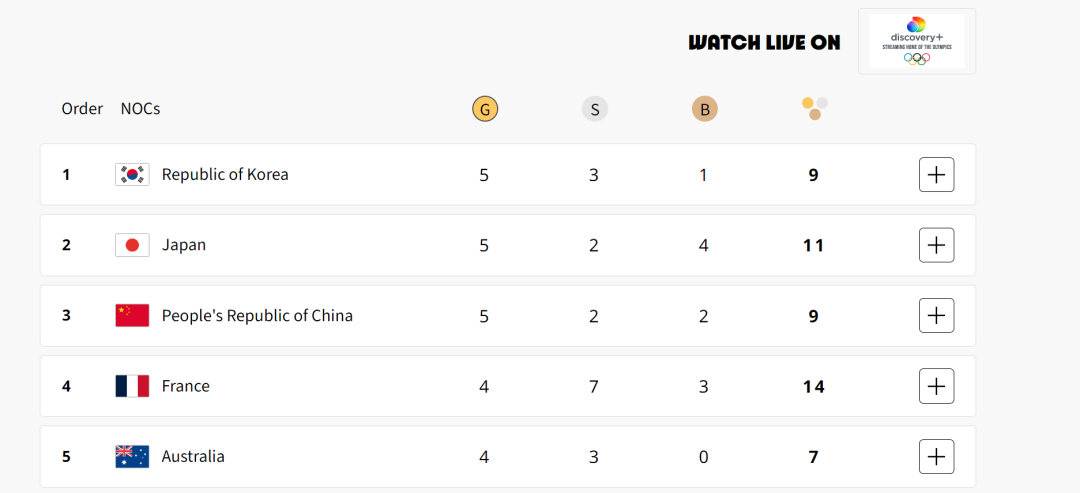This screenshot has height=493, width=1080.
Task: Click the Gold medal G icon header
Action: pos(485,109)
